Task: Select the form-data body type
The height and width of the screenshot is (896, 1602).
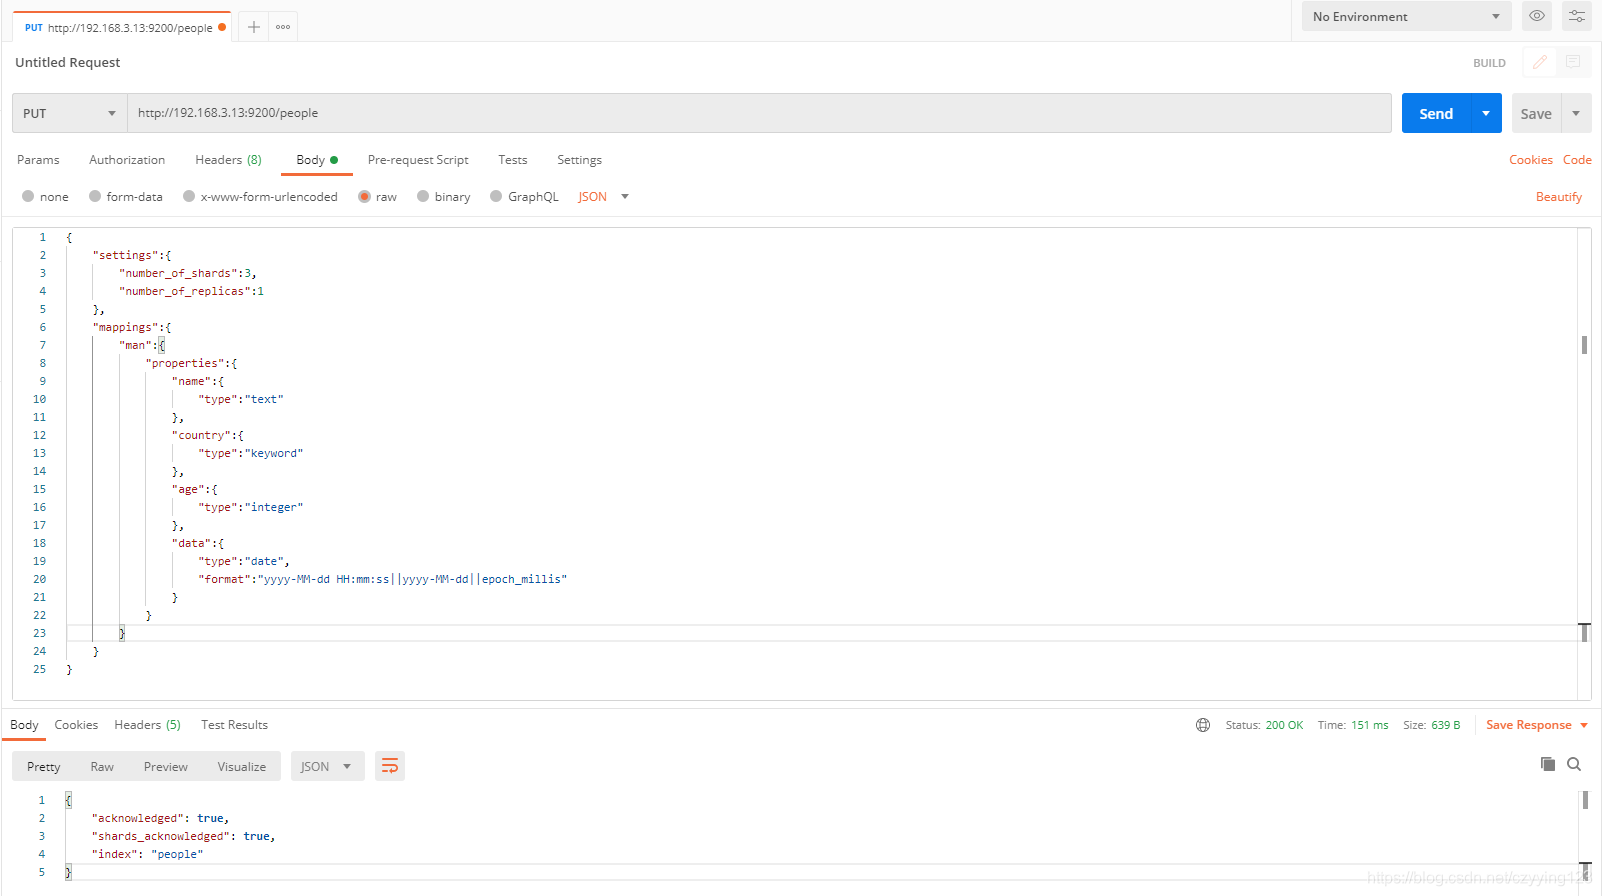Action: click(x=126, y=197)
